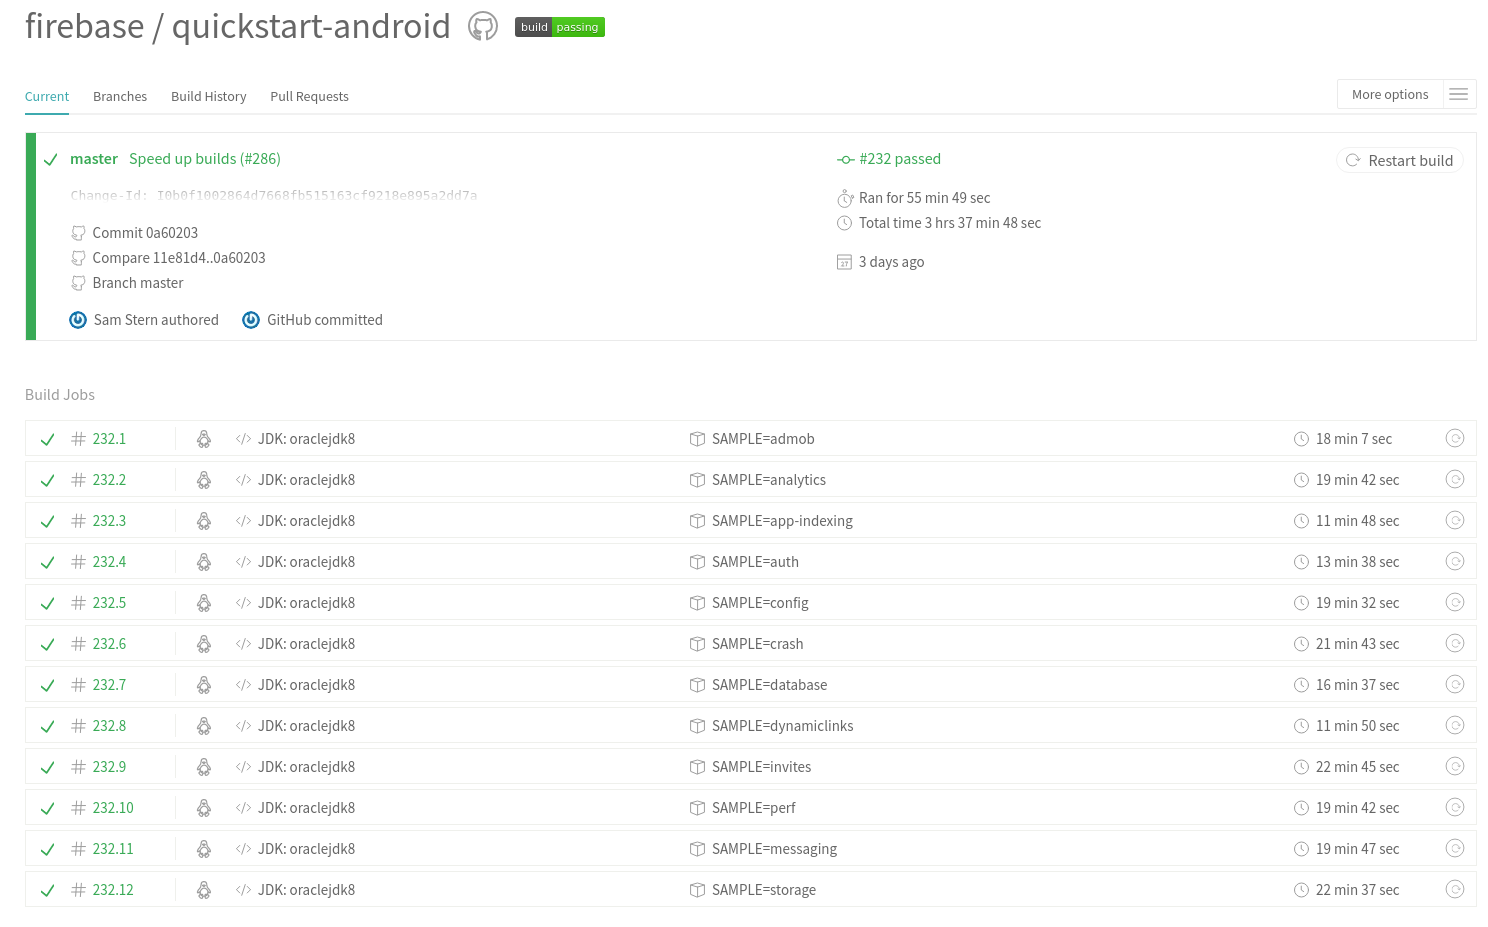Viewport: 1488px width, 927px height.
Task: Click Sam Stern's avatar icon
Action: click(78, 319)
